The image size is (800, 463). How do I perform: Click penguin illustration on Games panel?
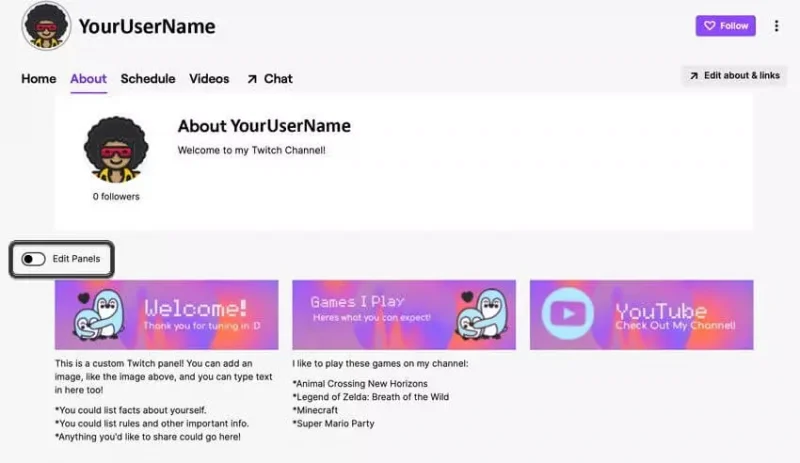(481, 314)
